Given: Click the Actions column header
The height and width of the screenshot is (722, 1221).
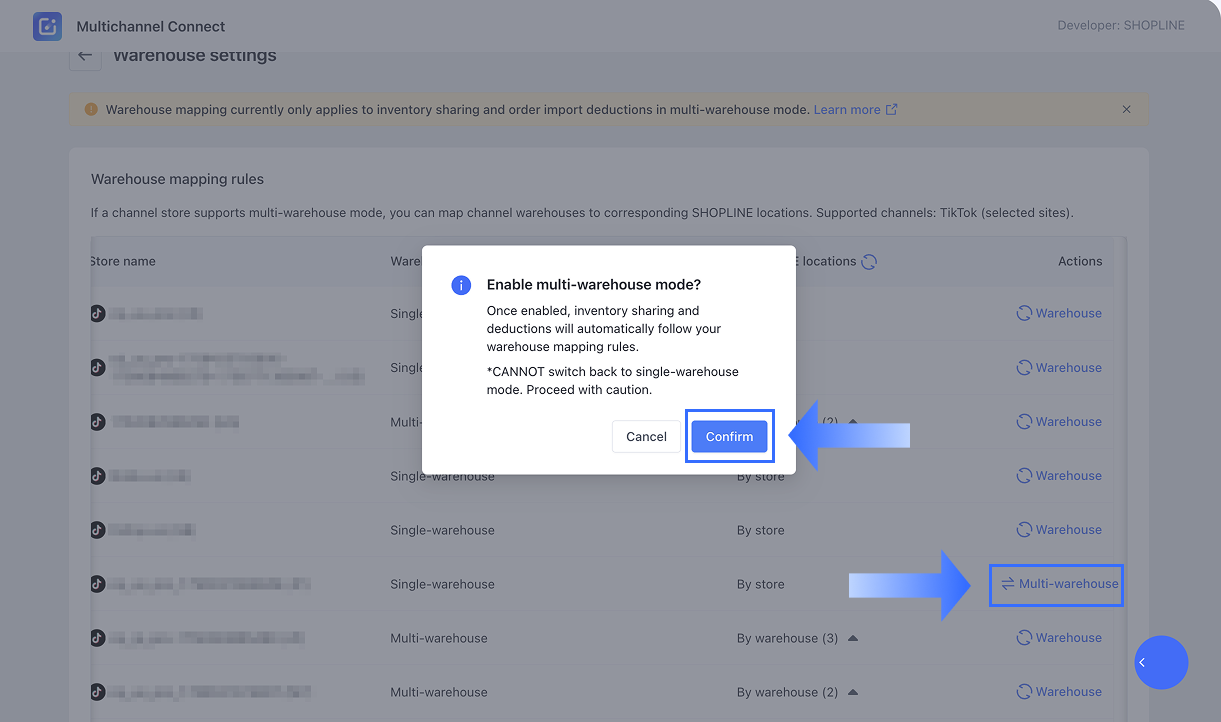Looking at the screenshot, I should tap(1080, 261).
